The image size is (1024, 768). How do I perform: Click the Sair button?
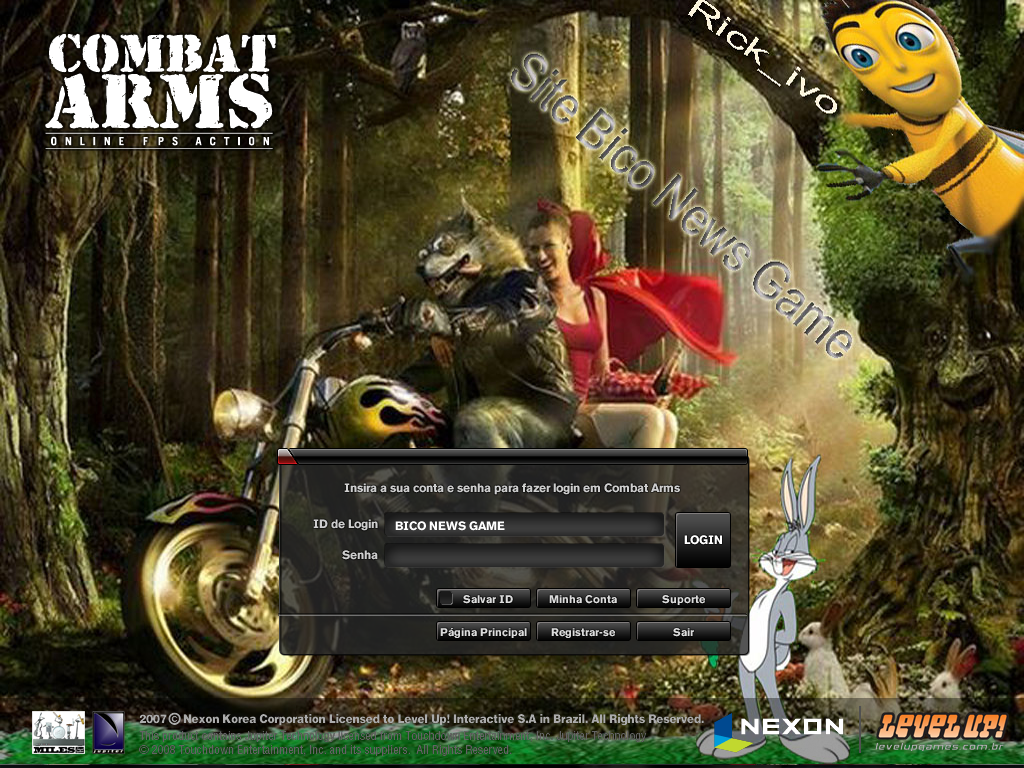(x=683, y=631)
